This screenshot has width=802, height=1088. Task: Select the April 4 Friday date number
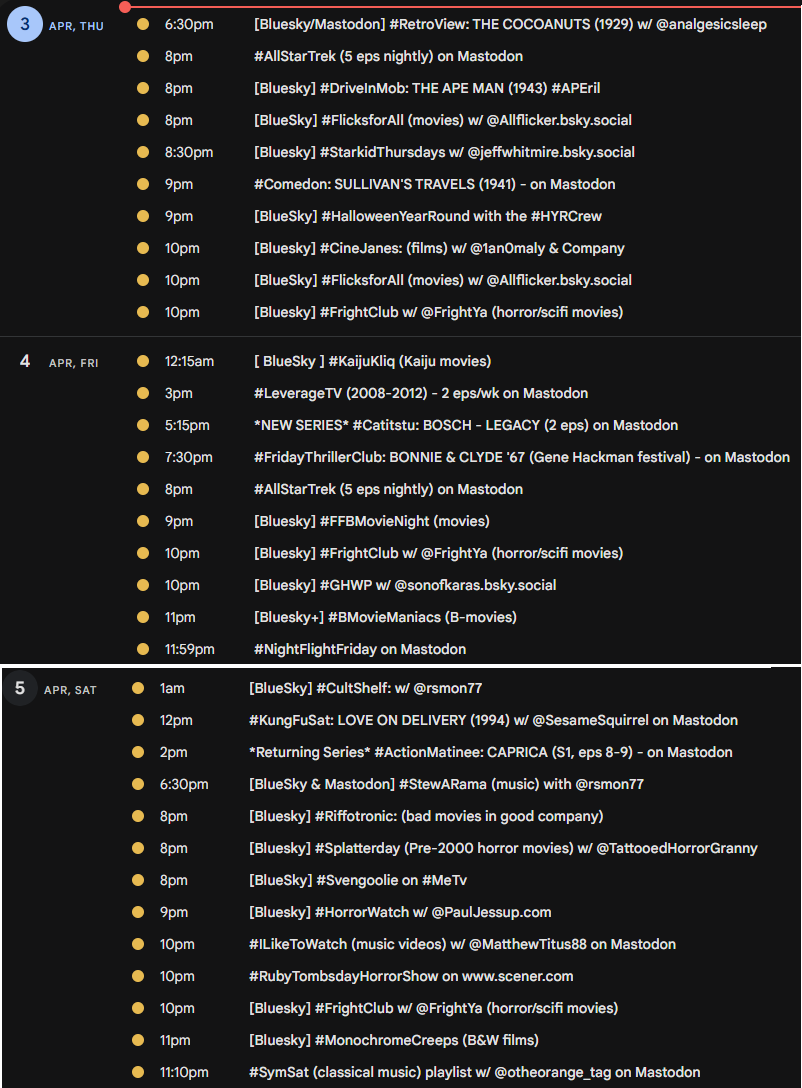25,362
